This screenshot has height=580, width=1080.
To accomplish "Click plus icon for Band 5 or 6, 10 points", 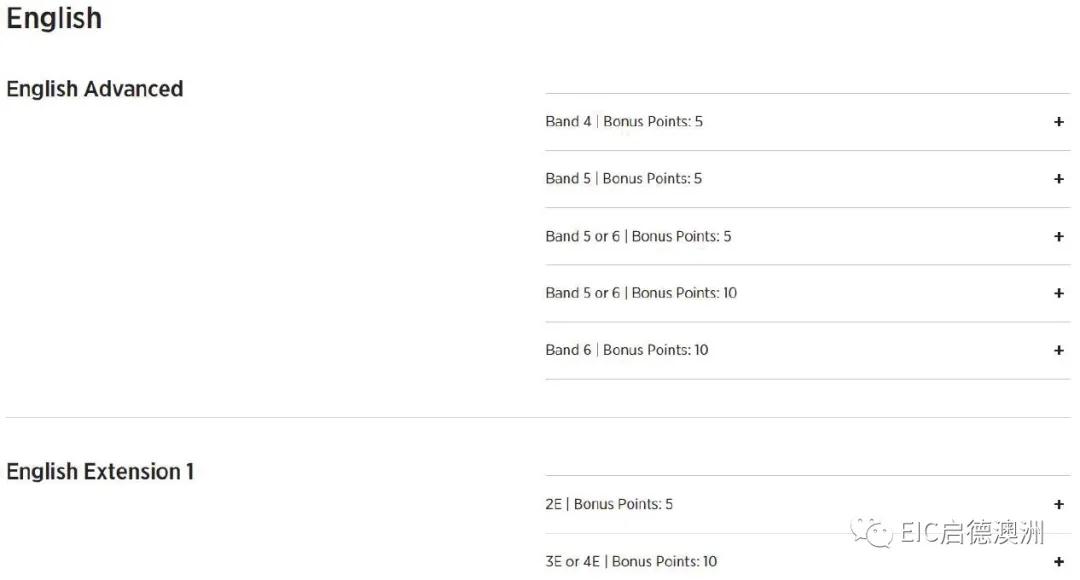I will pyautogui.click(x=1059, y=293).
